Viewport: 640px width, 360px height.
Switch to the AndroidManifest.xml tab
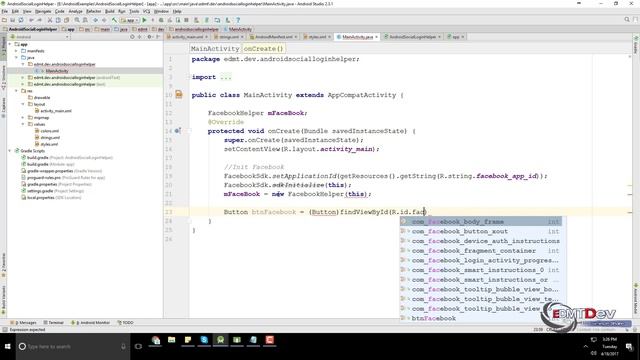(274, 37)
